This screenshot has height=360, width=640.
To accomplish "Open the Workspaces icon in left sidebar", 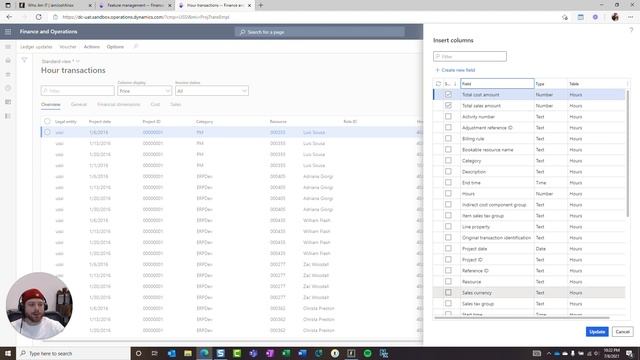I will point(8,102).
